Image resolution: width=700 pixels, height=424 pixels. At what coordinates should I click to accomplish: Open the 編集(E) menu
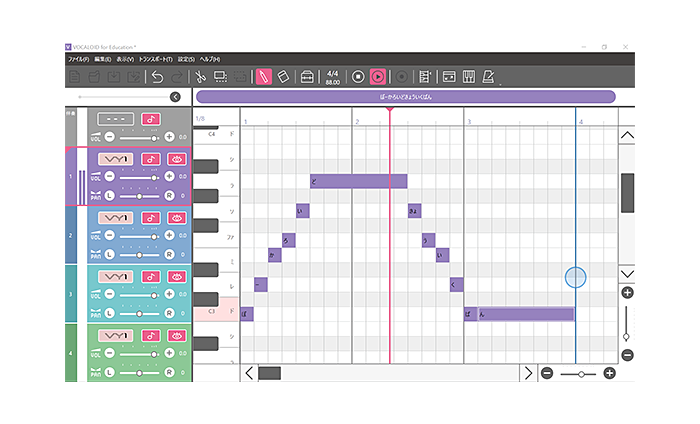103,59
